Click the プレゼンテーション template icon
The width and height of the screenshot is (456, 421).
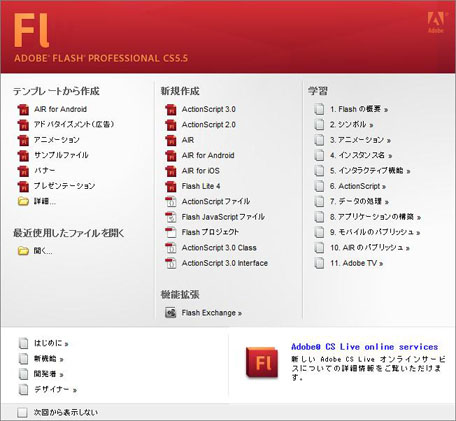pos(23,186)
